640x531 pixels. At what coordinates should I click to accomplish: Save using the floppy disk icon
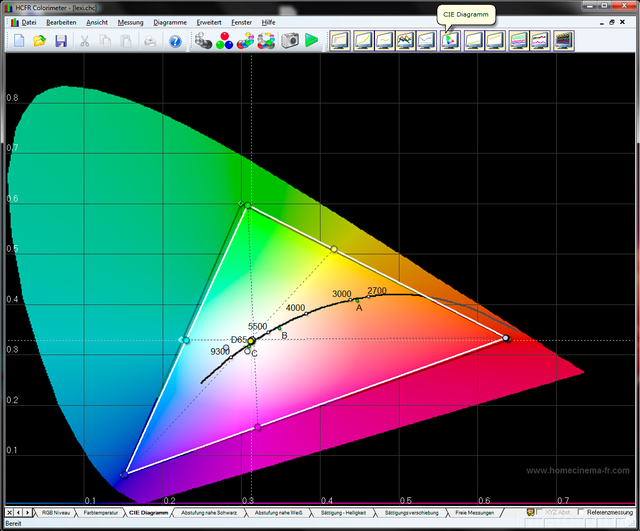[x=62, y=41]
